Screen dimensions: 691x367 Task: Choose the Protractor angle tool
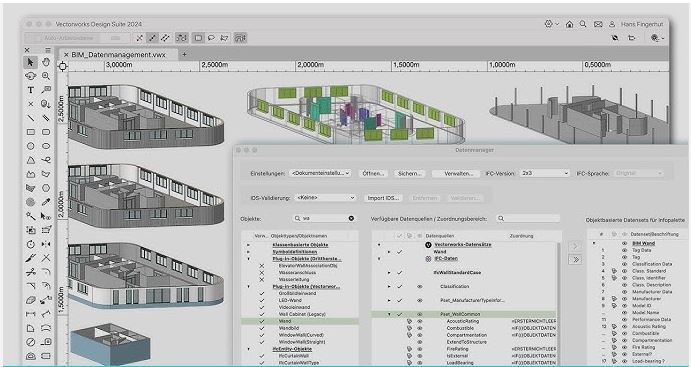[x=30, y=356]
